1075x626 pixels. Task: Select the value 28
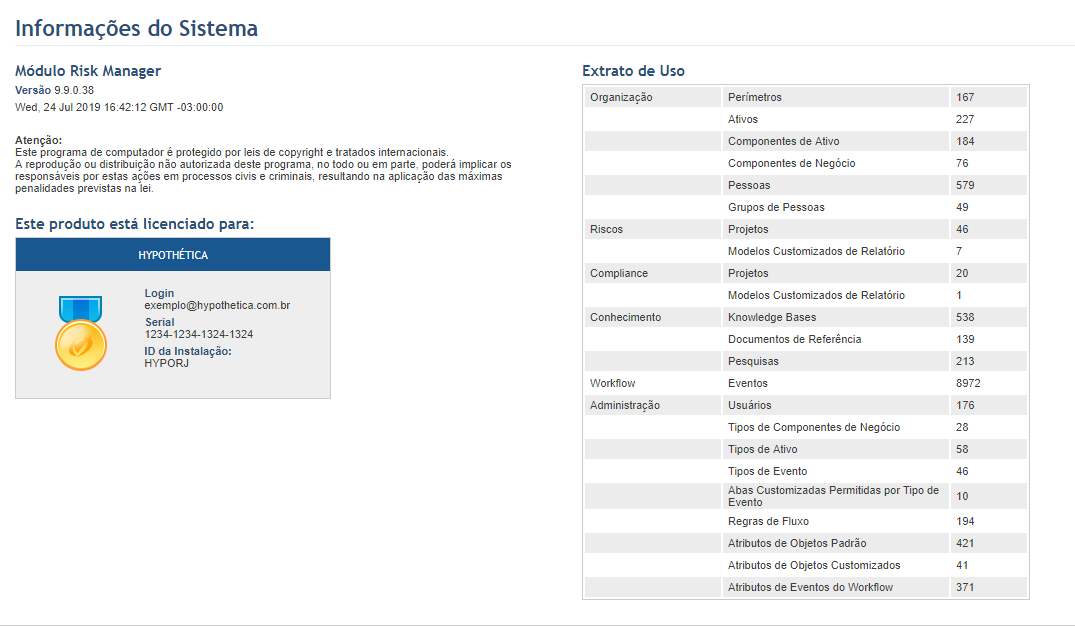click(963, 426)
